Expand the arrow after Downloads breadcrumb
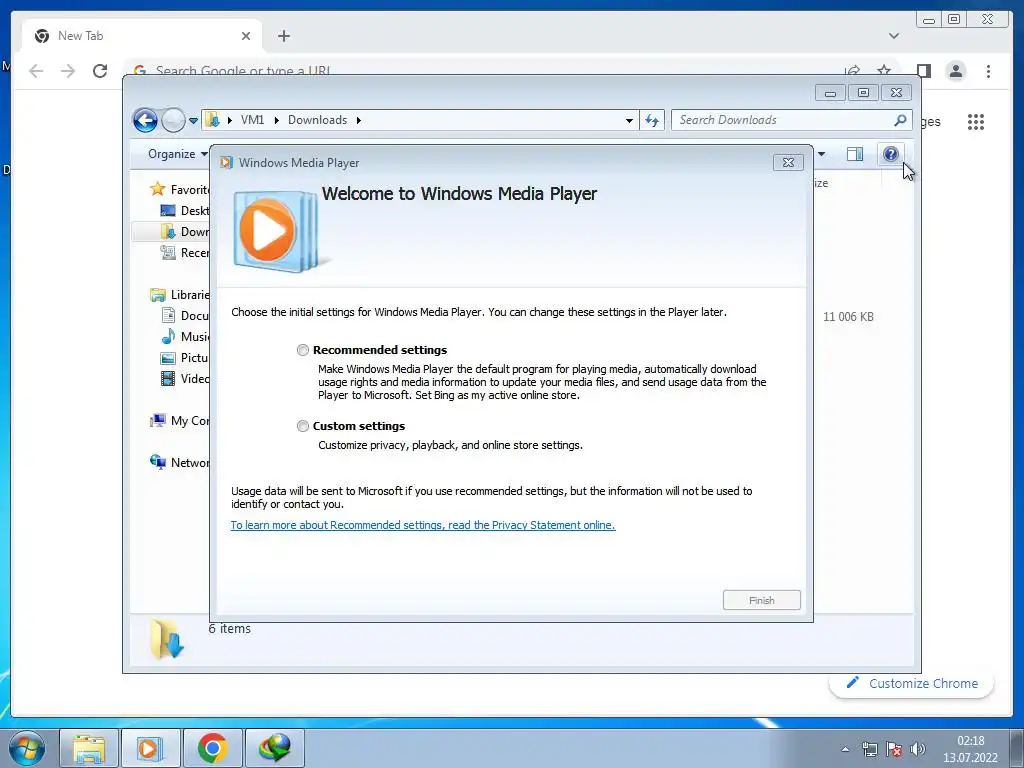Screen dimensions: 1024x768 click(x=359, y=120)
